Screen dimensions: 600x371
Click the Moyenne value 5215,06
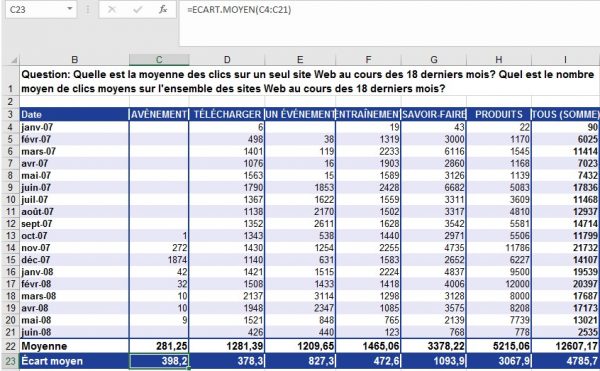[499, 346]
